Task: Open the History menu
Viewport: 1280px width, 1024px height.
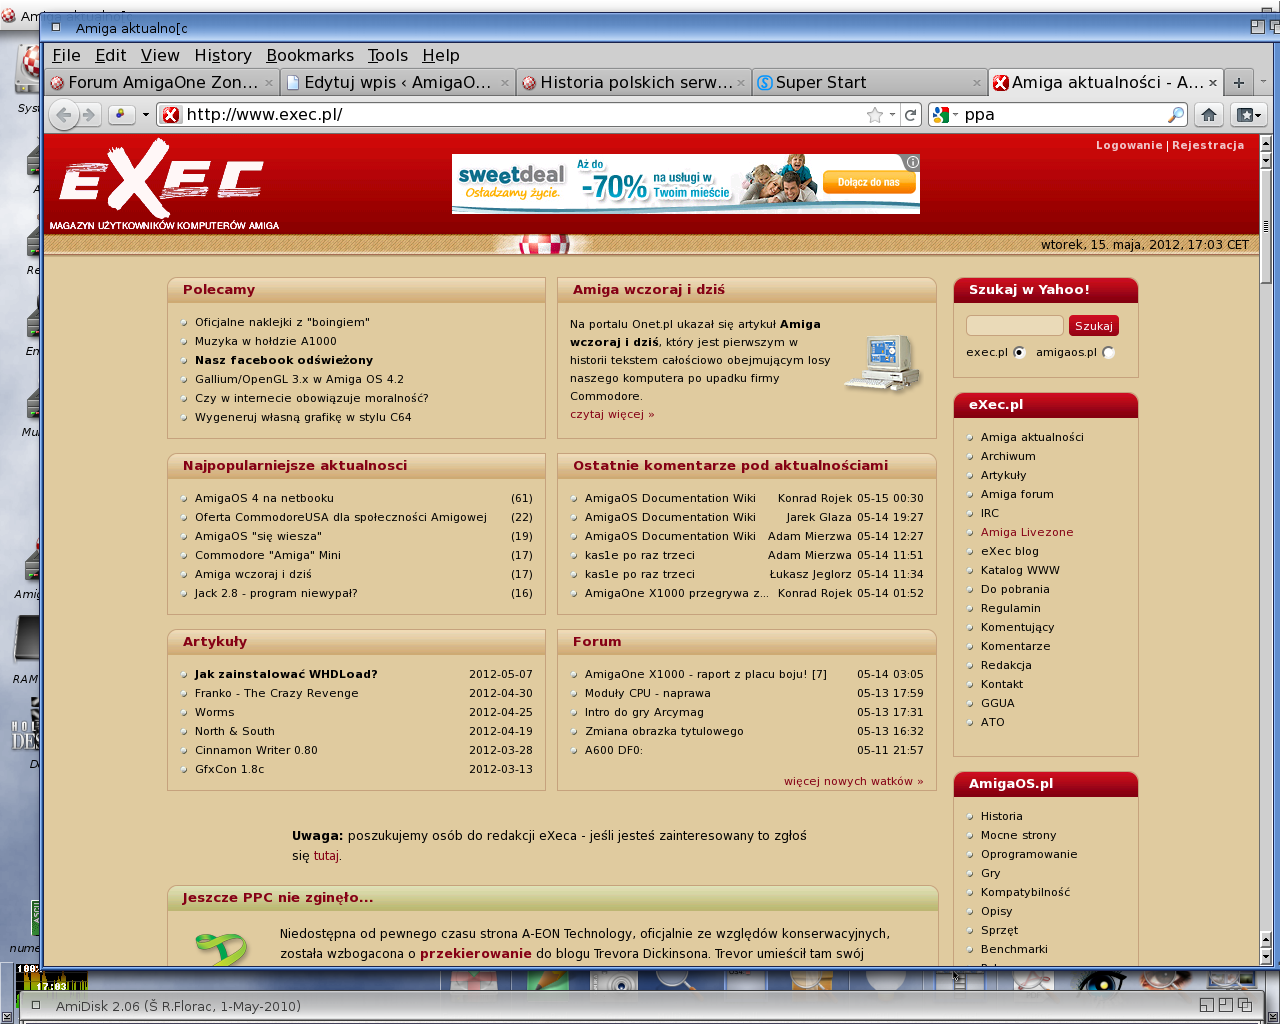Action: point(223,56)
